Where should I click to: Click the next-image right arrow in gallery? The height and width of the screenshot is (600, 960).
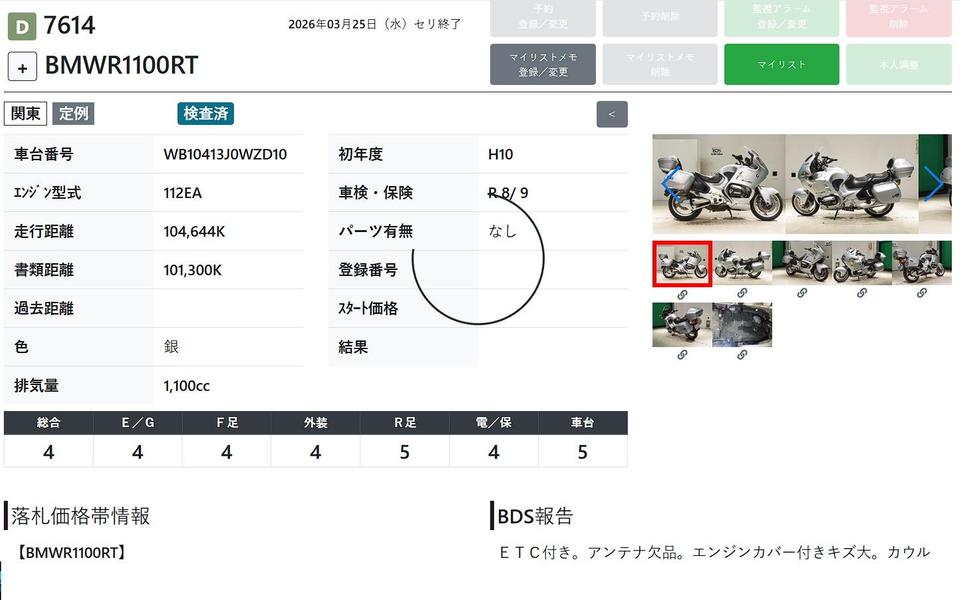[934, 184]
